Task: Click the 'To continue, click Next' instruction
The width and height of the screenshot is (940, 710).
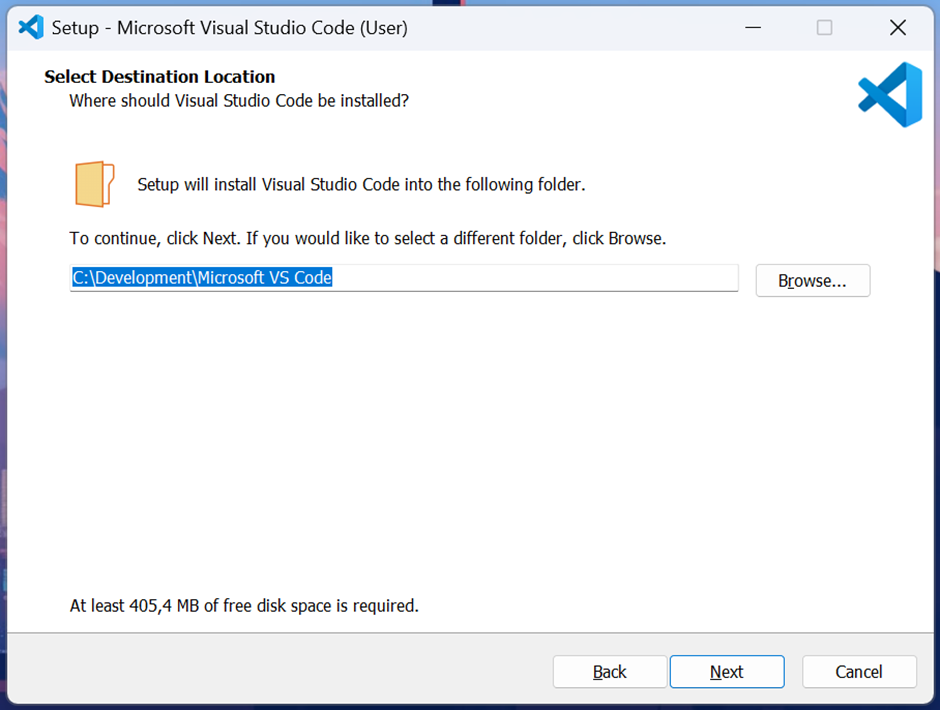Action: tap(368, 239)
